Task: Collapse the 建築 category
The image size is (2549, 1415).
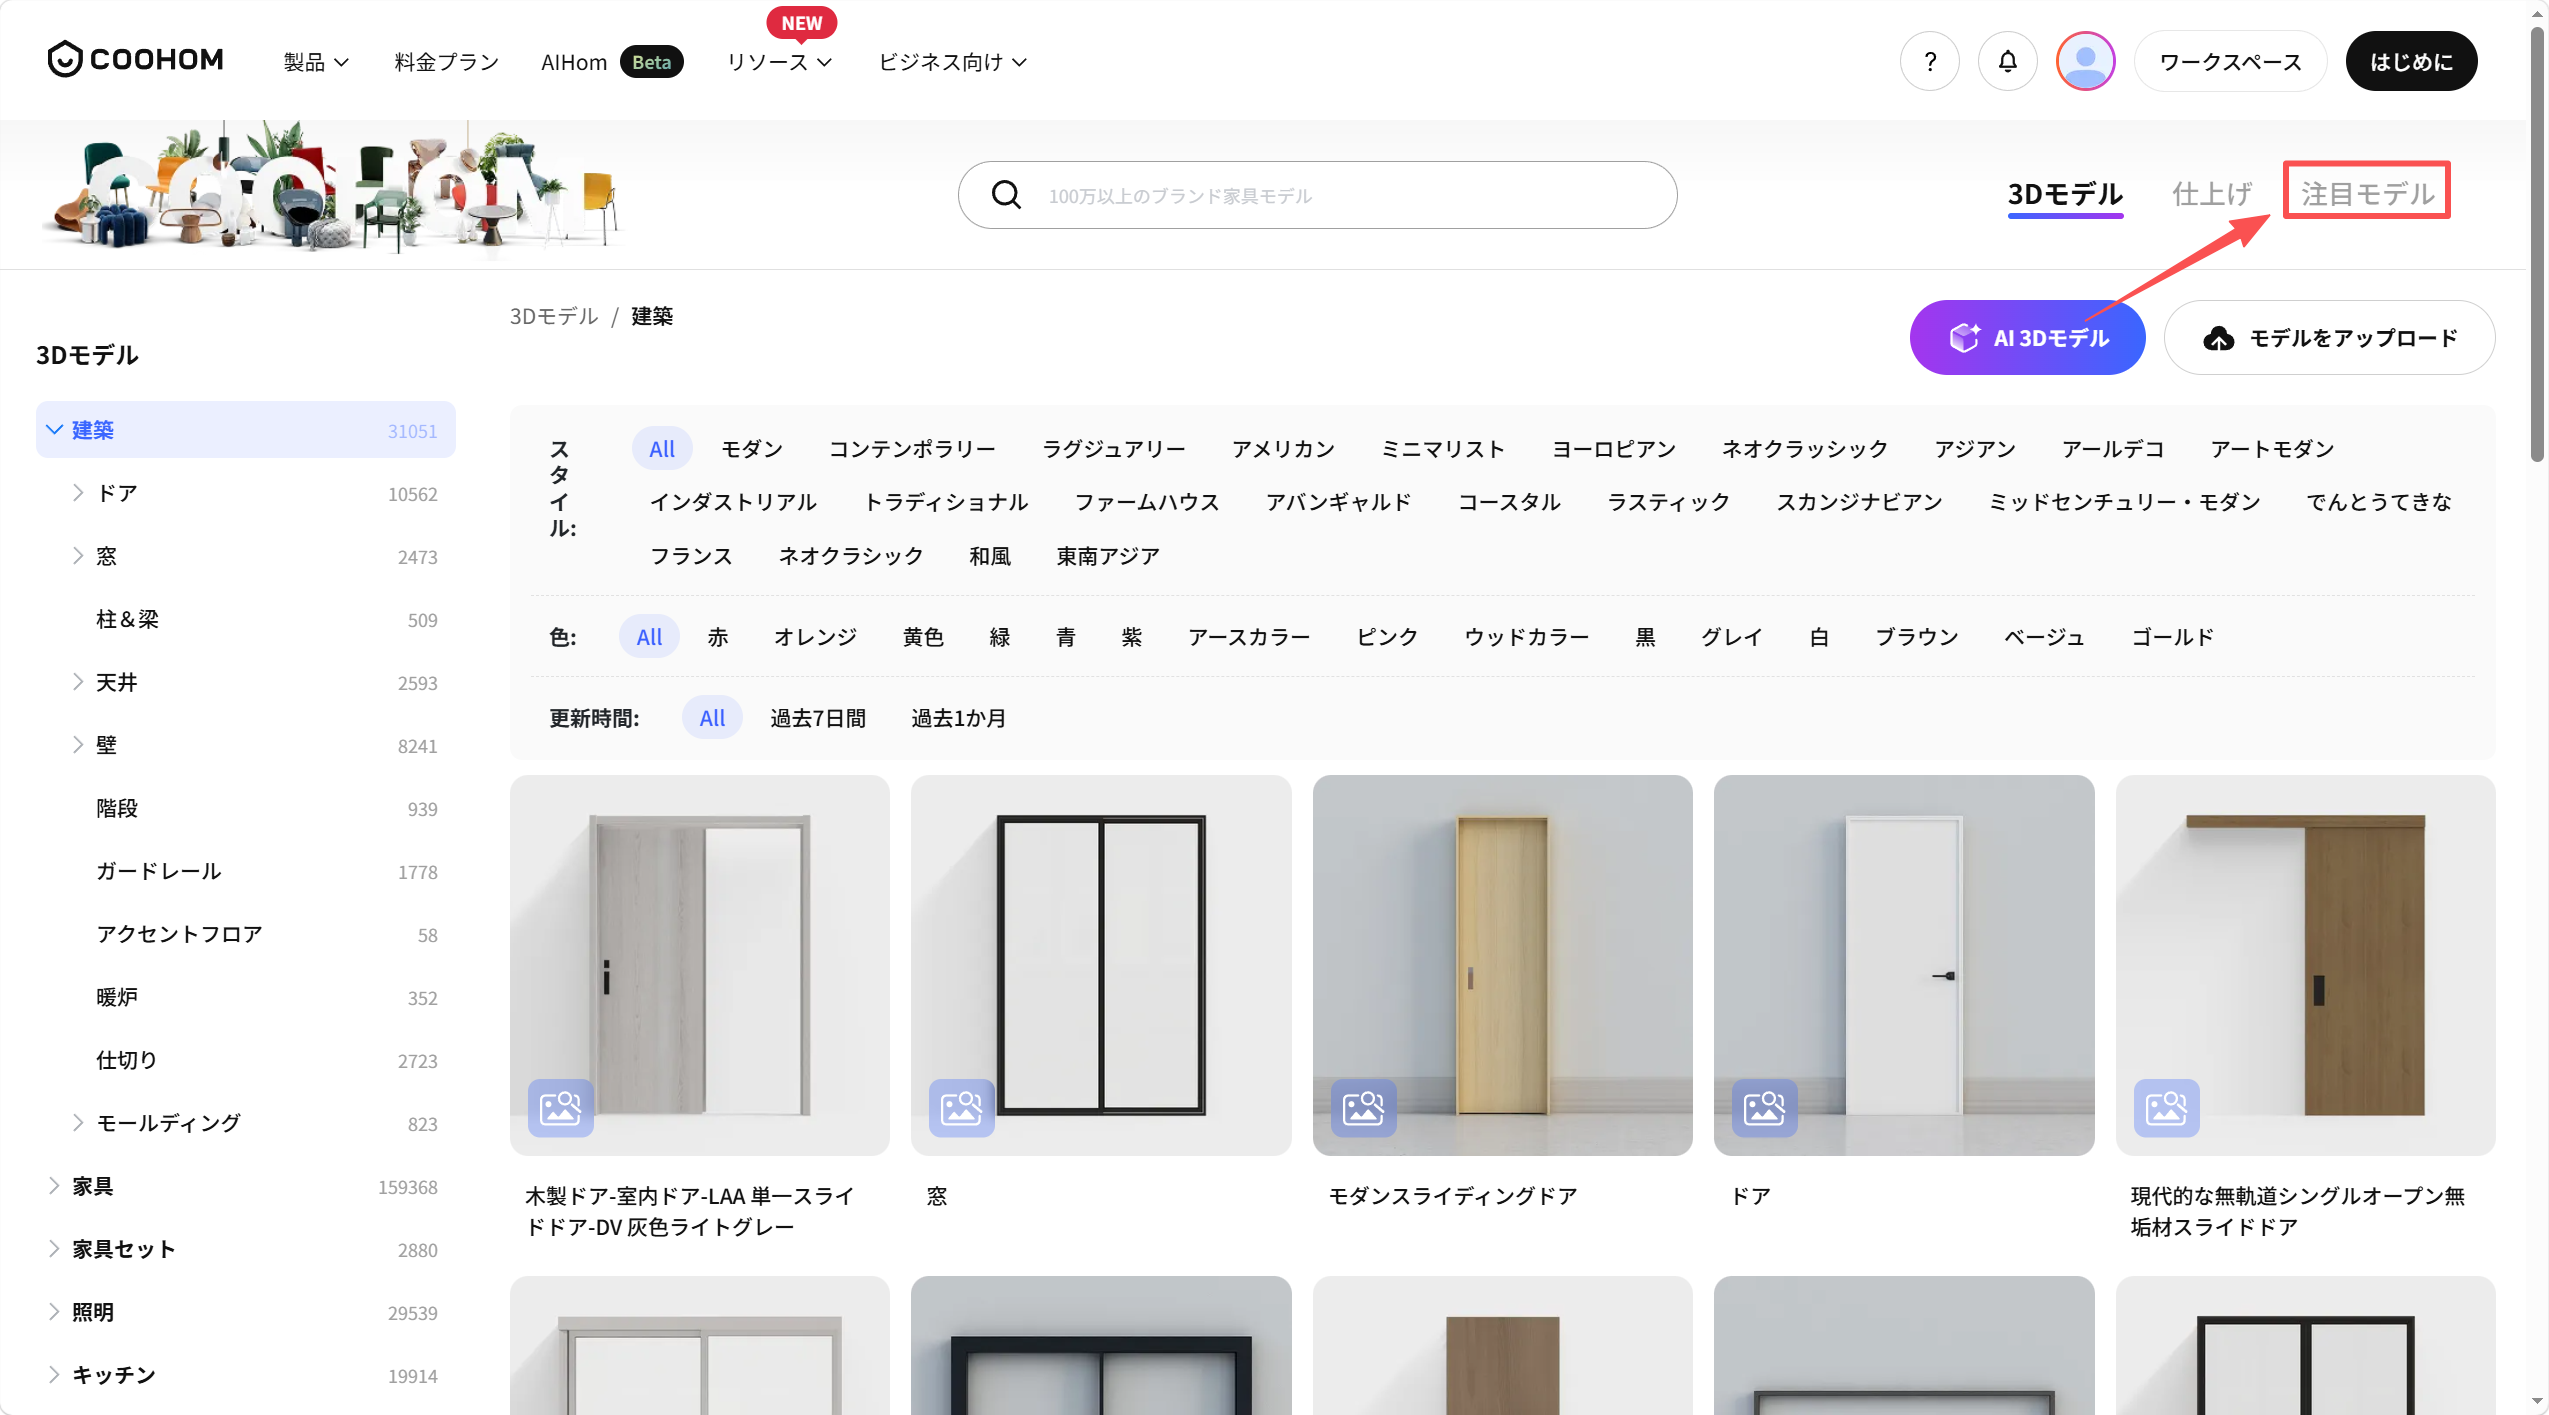Action: (x=55, y=430)
